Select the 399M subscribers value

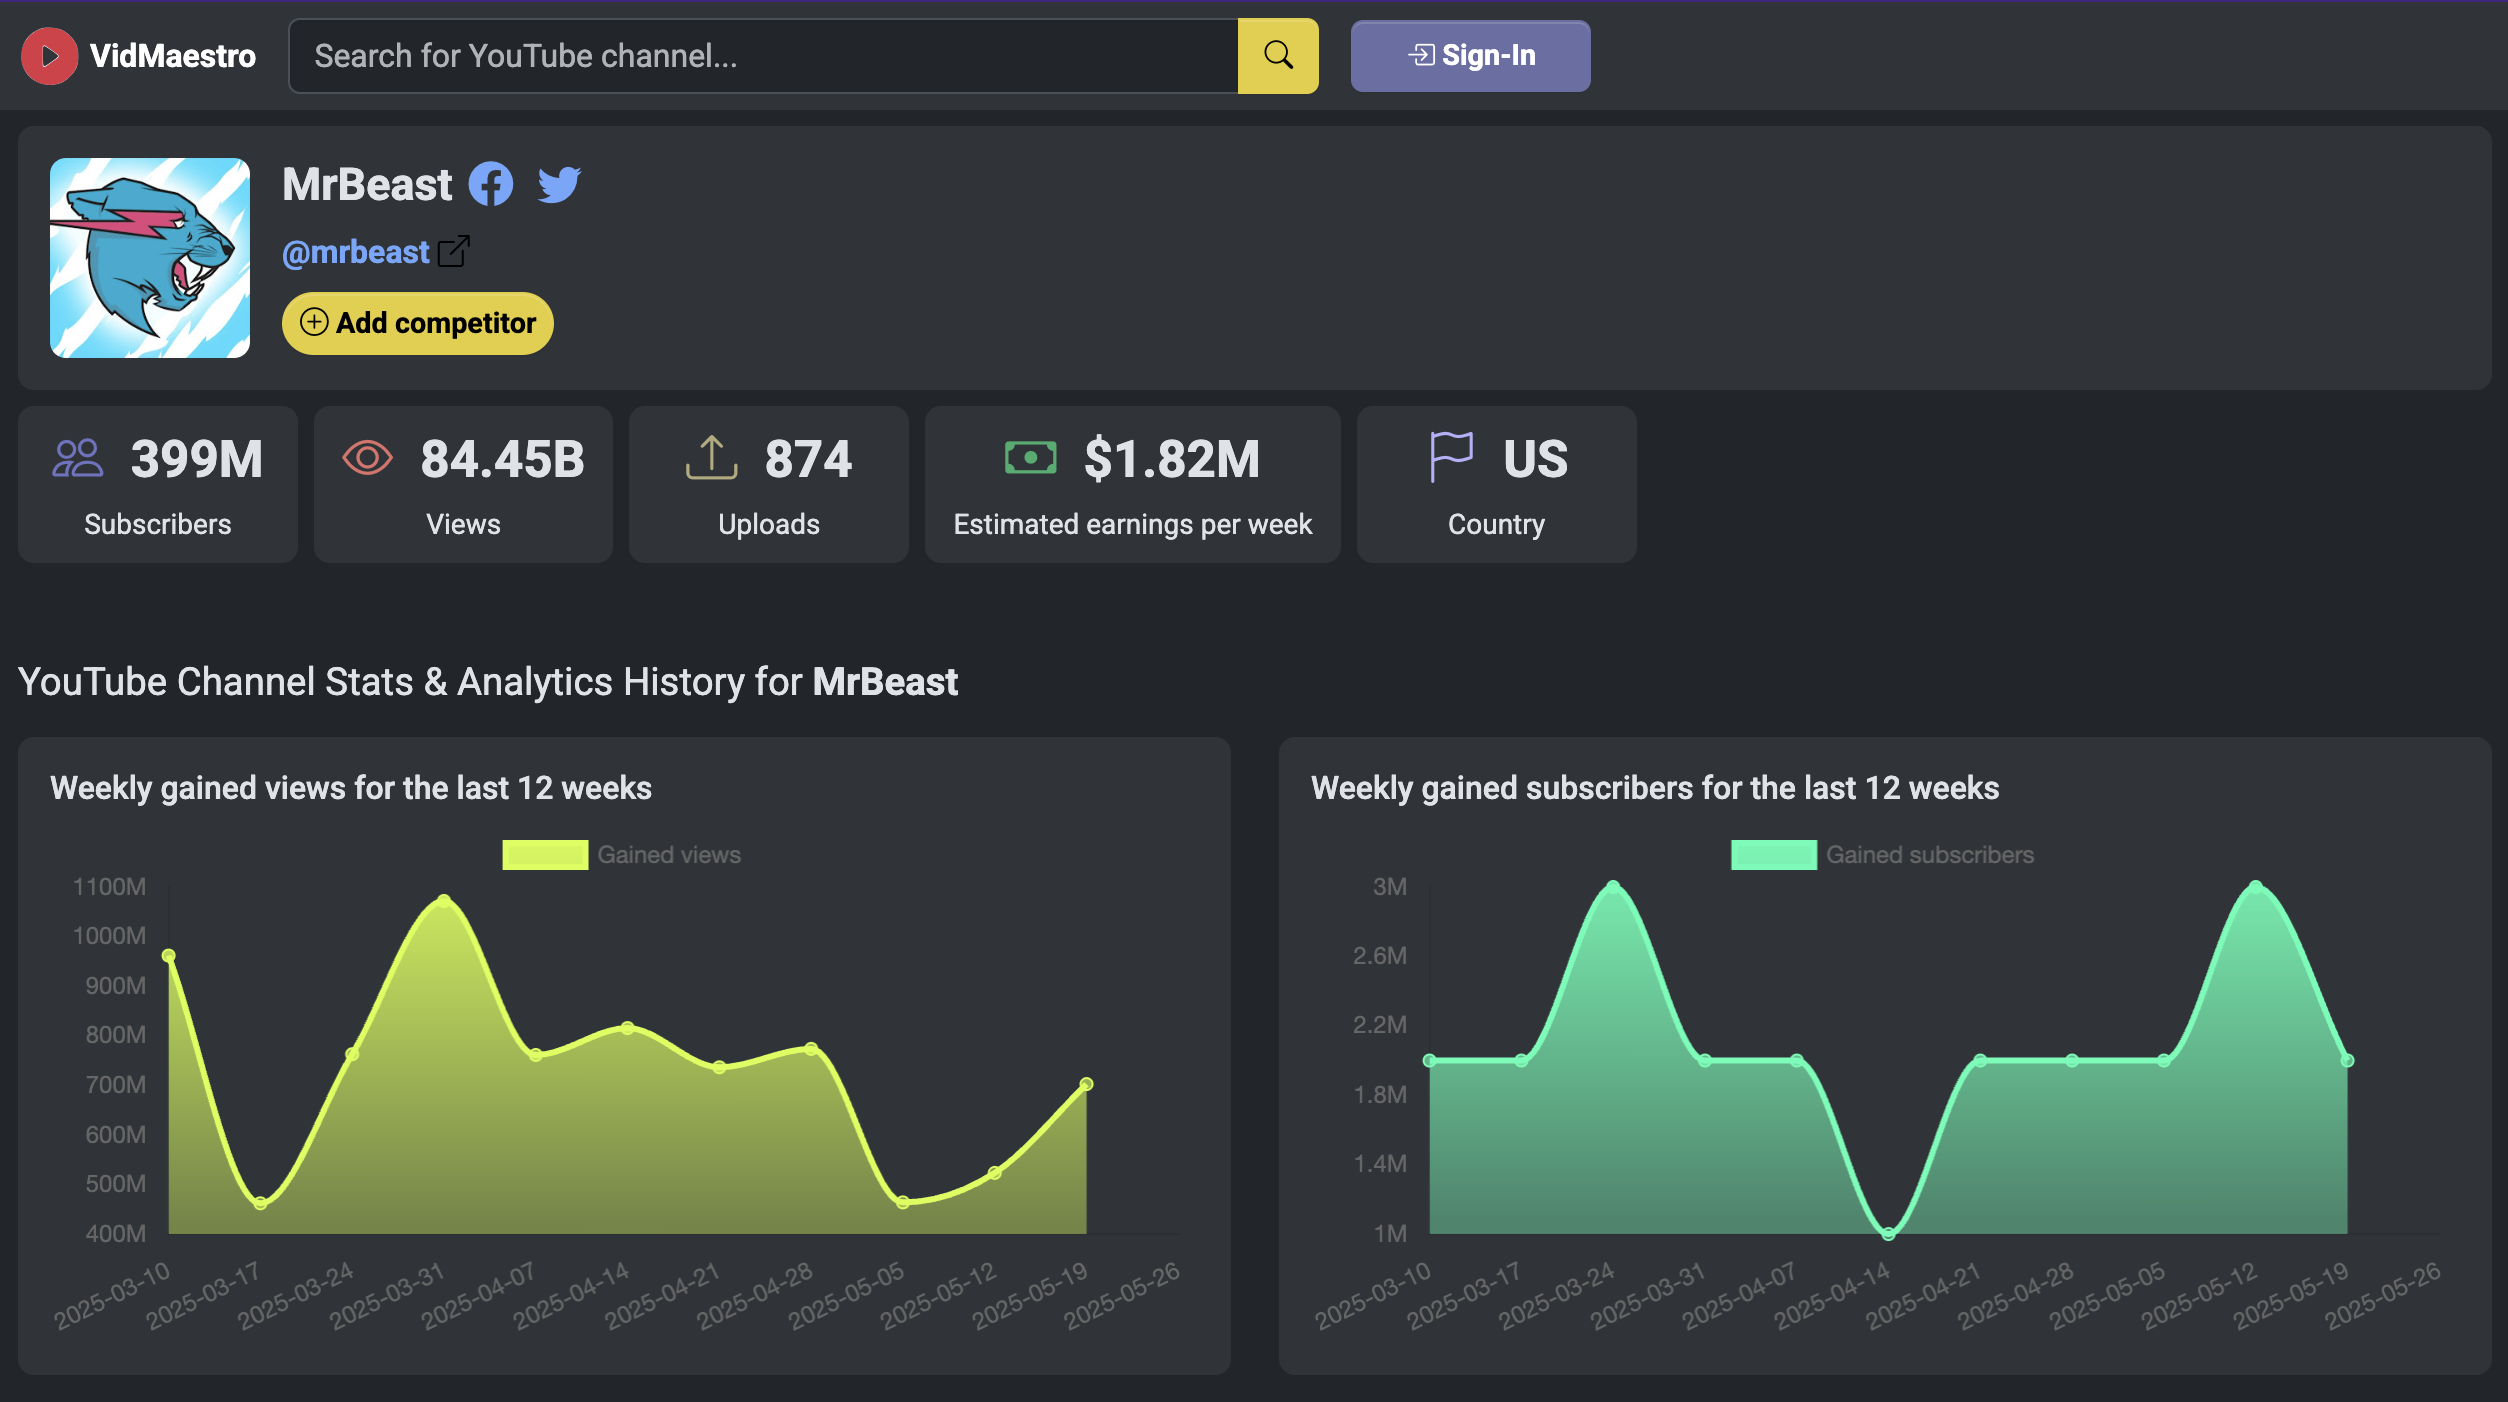(197, 459)
